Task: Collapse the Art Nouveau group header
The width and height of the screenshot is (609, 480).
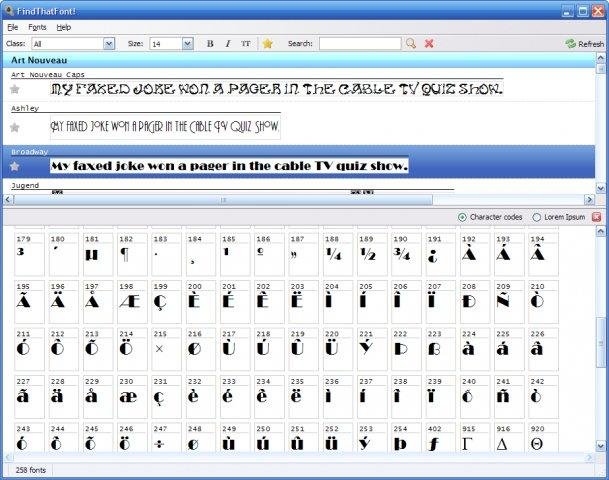Action: tap(298, 60)
